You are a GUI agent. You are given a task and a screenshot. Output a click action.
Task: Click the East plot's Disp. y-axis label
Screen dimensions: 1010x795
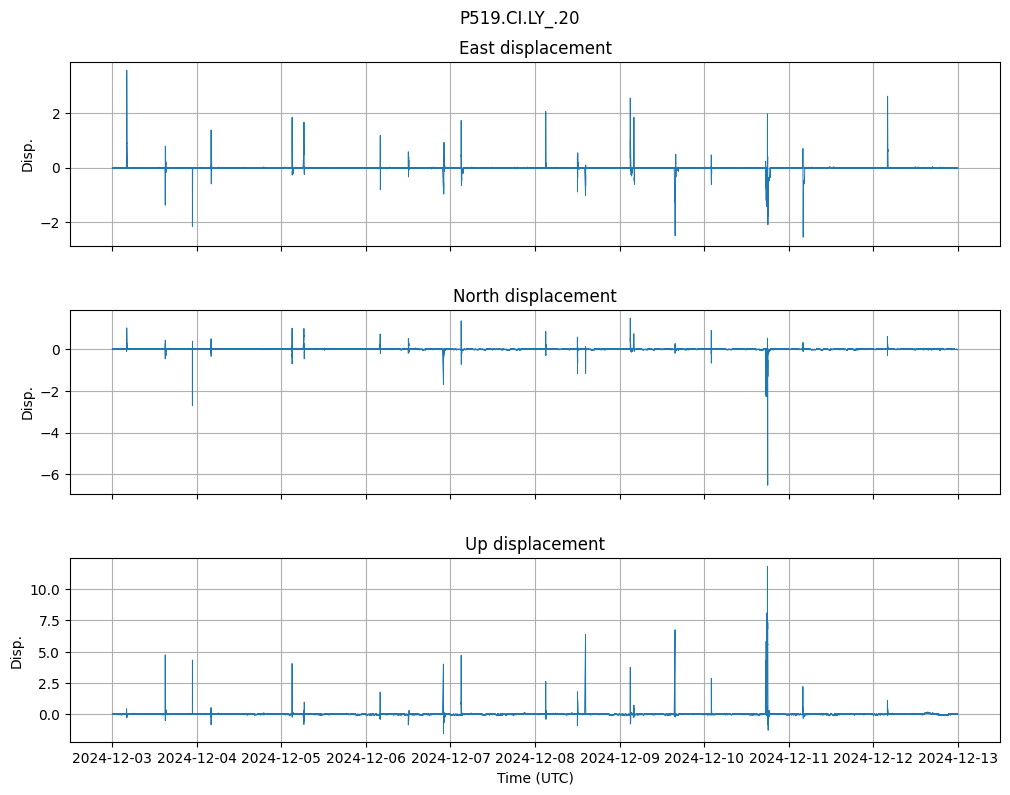(x=28, y=155)
